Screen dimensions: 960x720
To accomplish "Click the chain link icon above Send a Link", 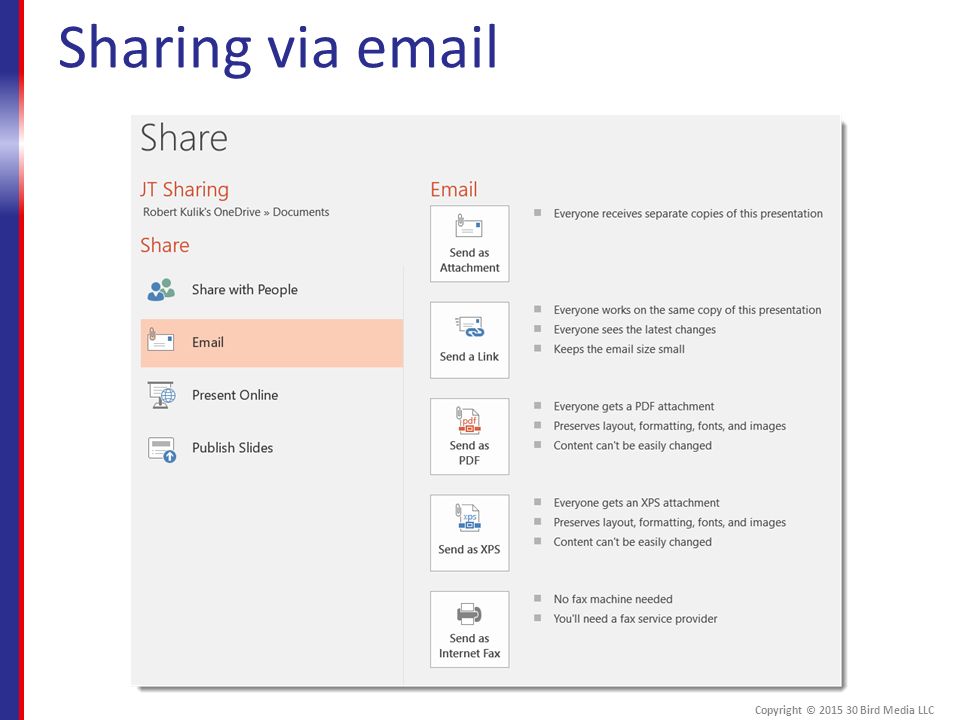I will [470, 326].
